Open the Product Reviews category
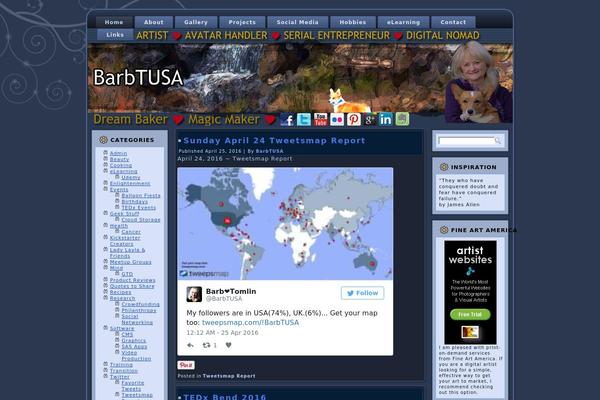 pyautogui.click(x=132, y=280)
